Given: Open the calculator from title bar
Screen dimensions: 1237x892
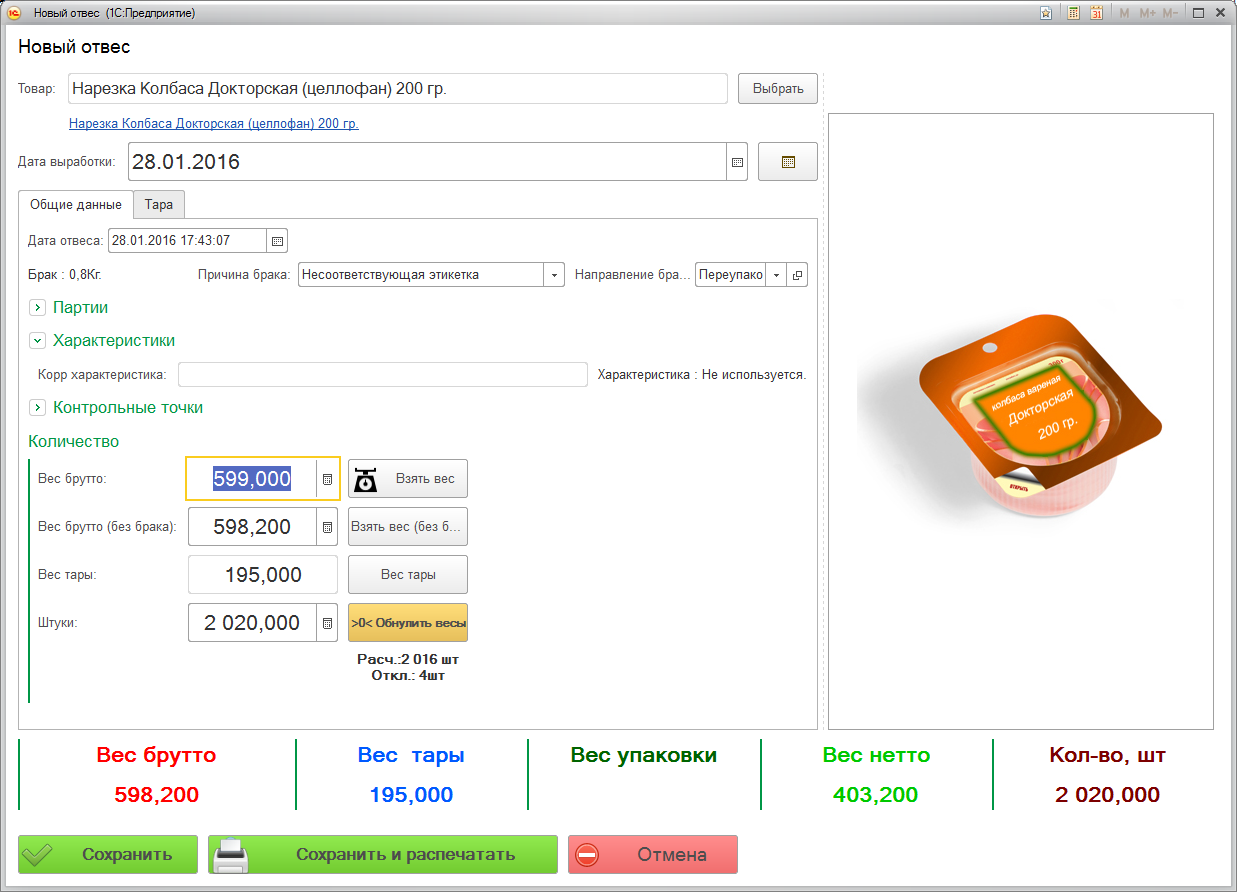Looking at the screenshot, I should (1073, 13).
